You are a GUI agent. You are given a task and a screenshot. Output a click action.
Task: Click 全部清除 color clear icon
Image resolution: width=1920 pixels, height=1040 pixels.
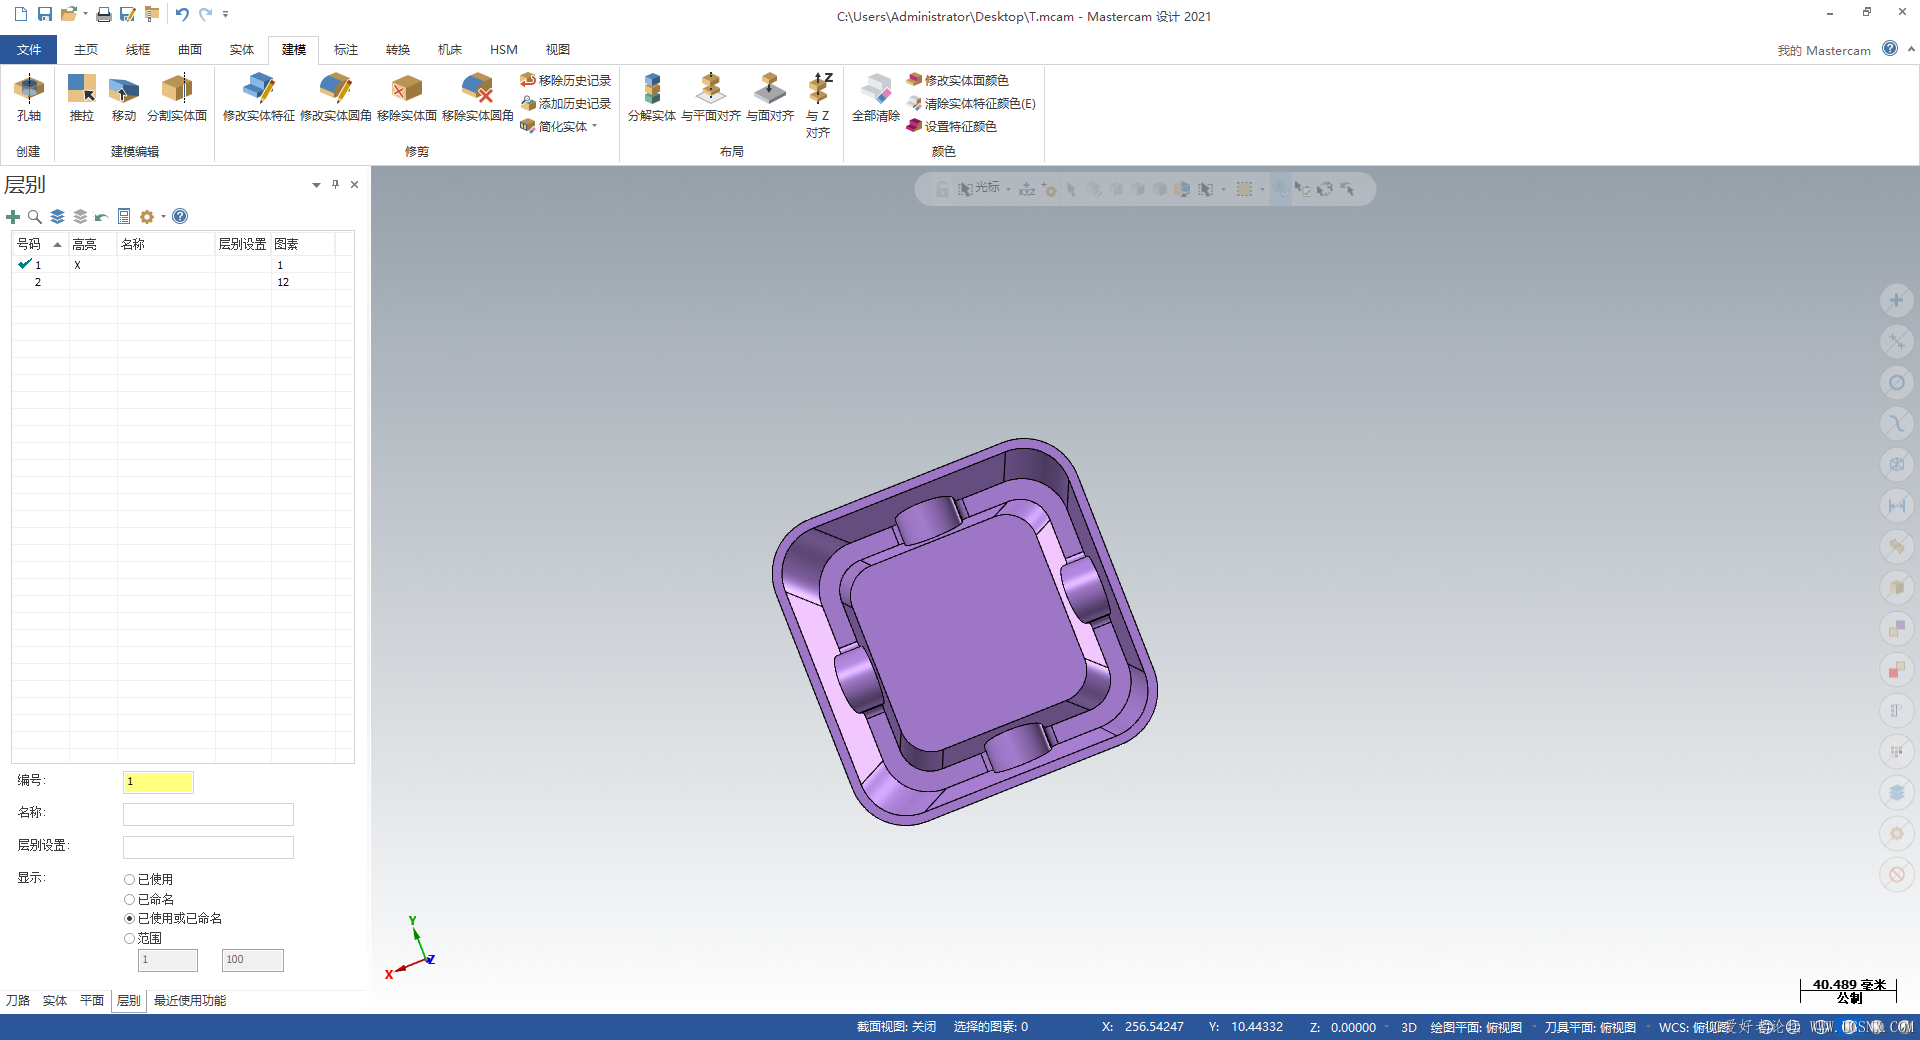click(x=875, y=90)
